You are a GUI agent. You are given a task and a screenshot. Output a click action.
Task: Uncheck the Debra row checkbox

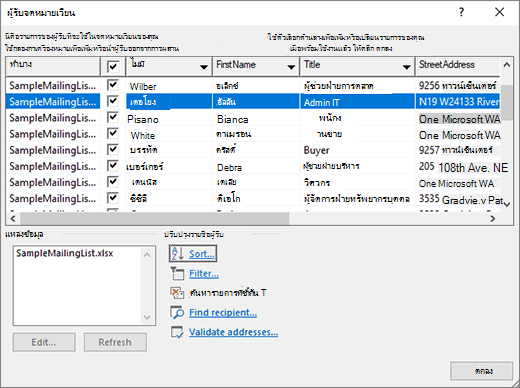point(113,166)
